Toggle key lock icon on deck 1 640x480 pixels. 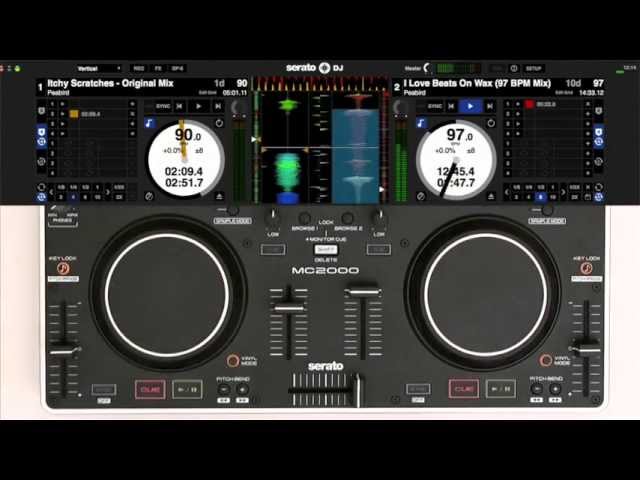[149, 123]
